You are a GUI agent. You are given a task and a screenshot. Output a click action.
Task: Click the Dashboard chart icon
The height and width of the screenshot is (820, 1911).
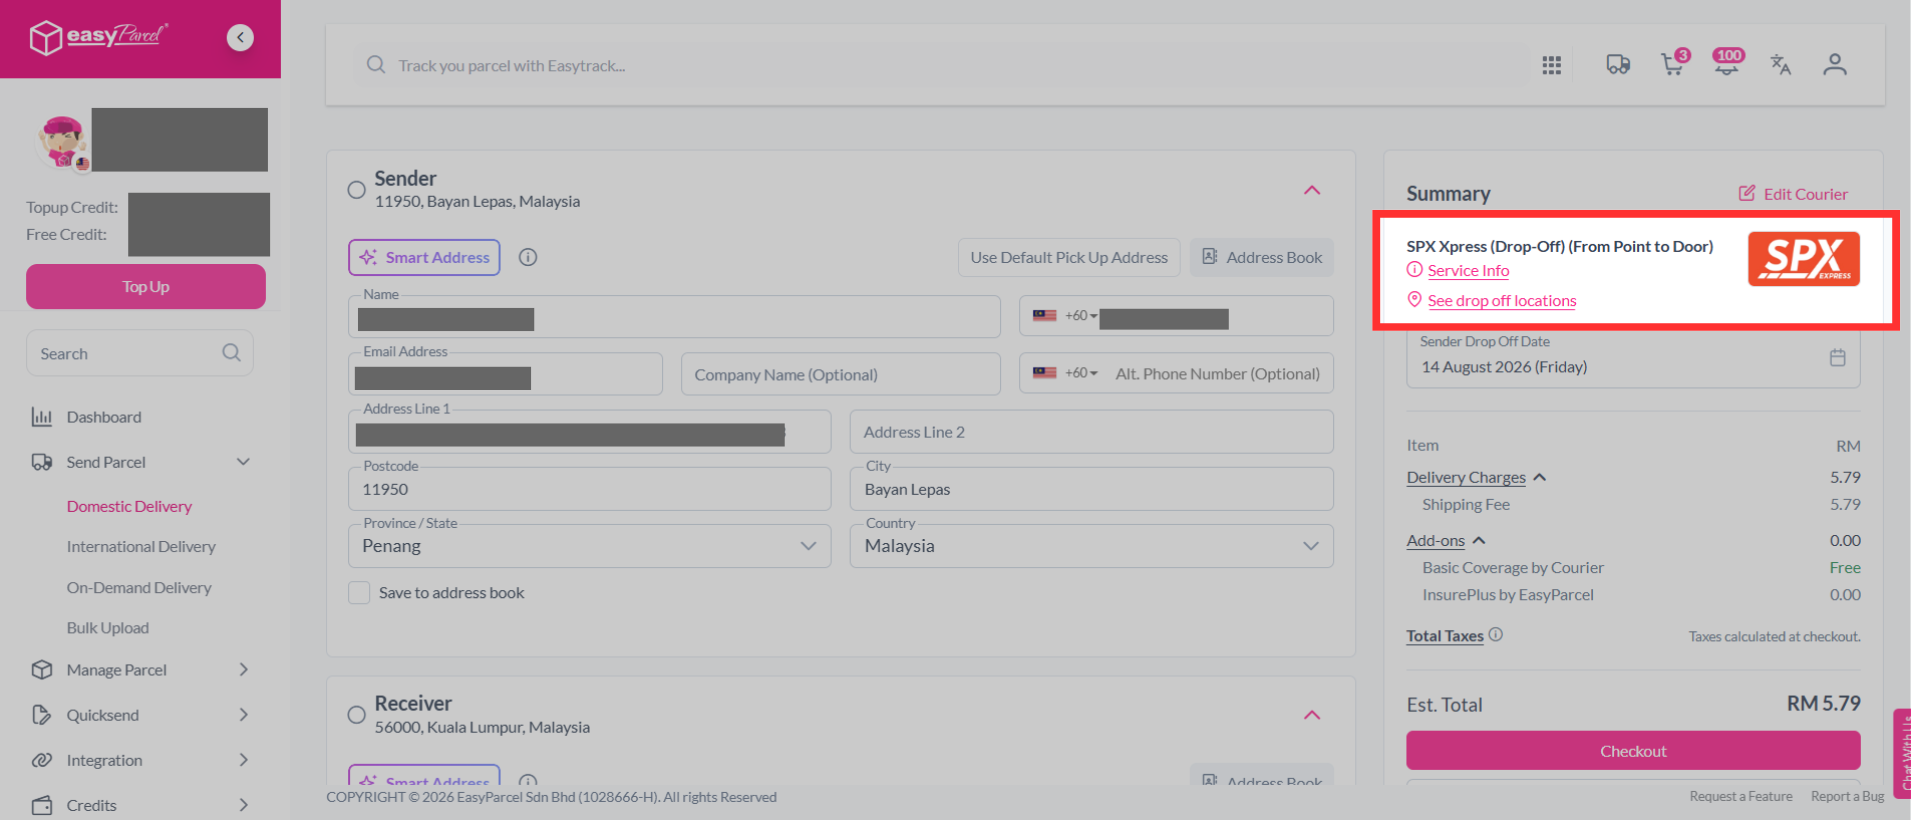(x=42, y=417)
